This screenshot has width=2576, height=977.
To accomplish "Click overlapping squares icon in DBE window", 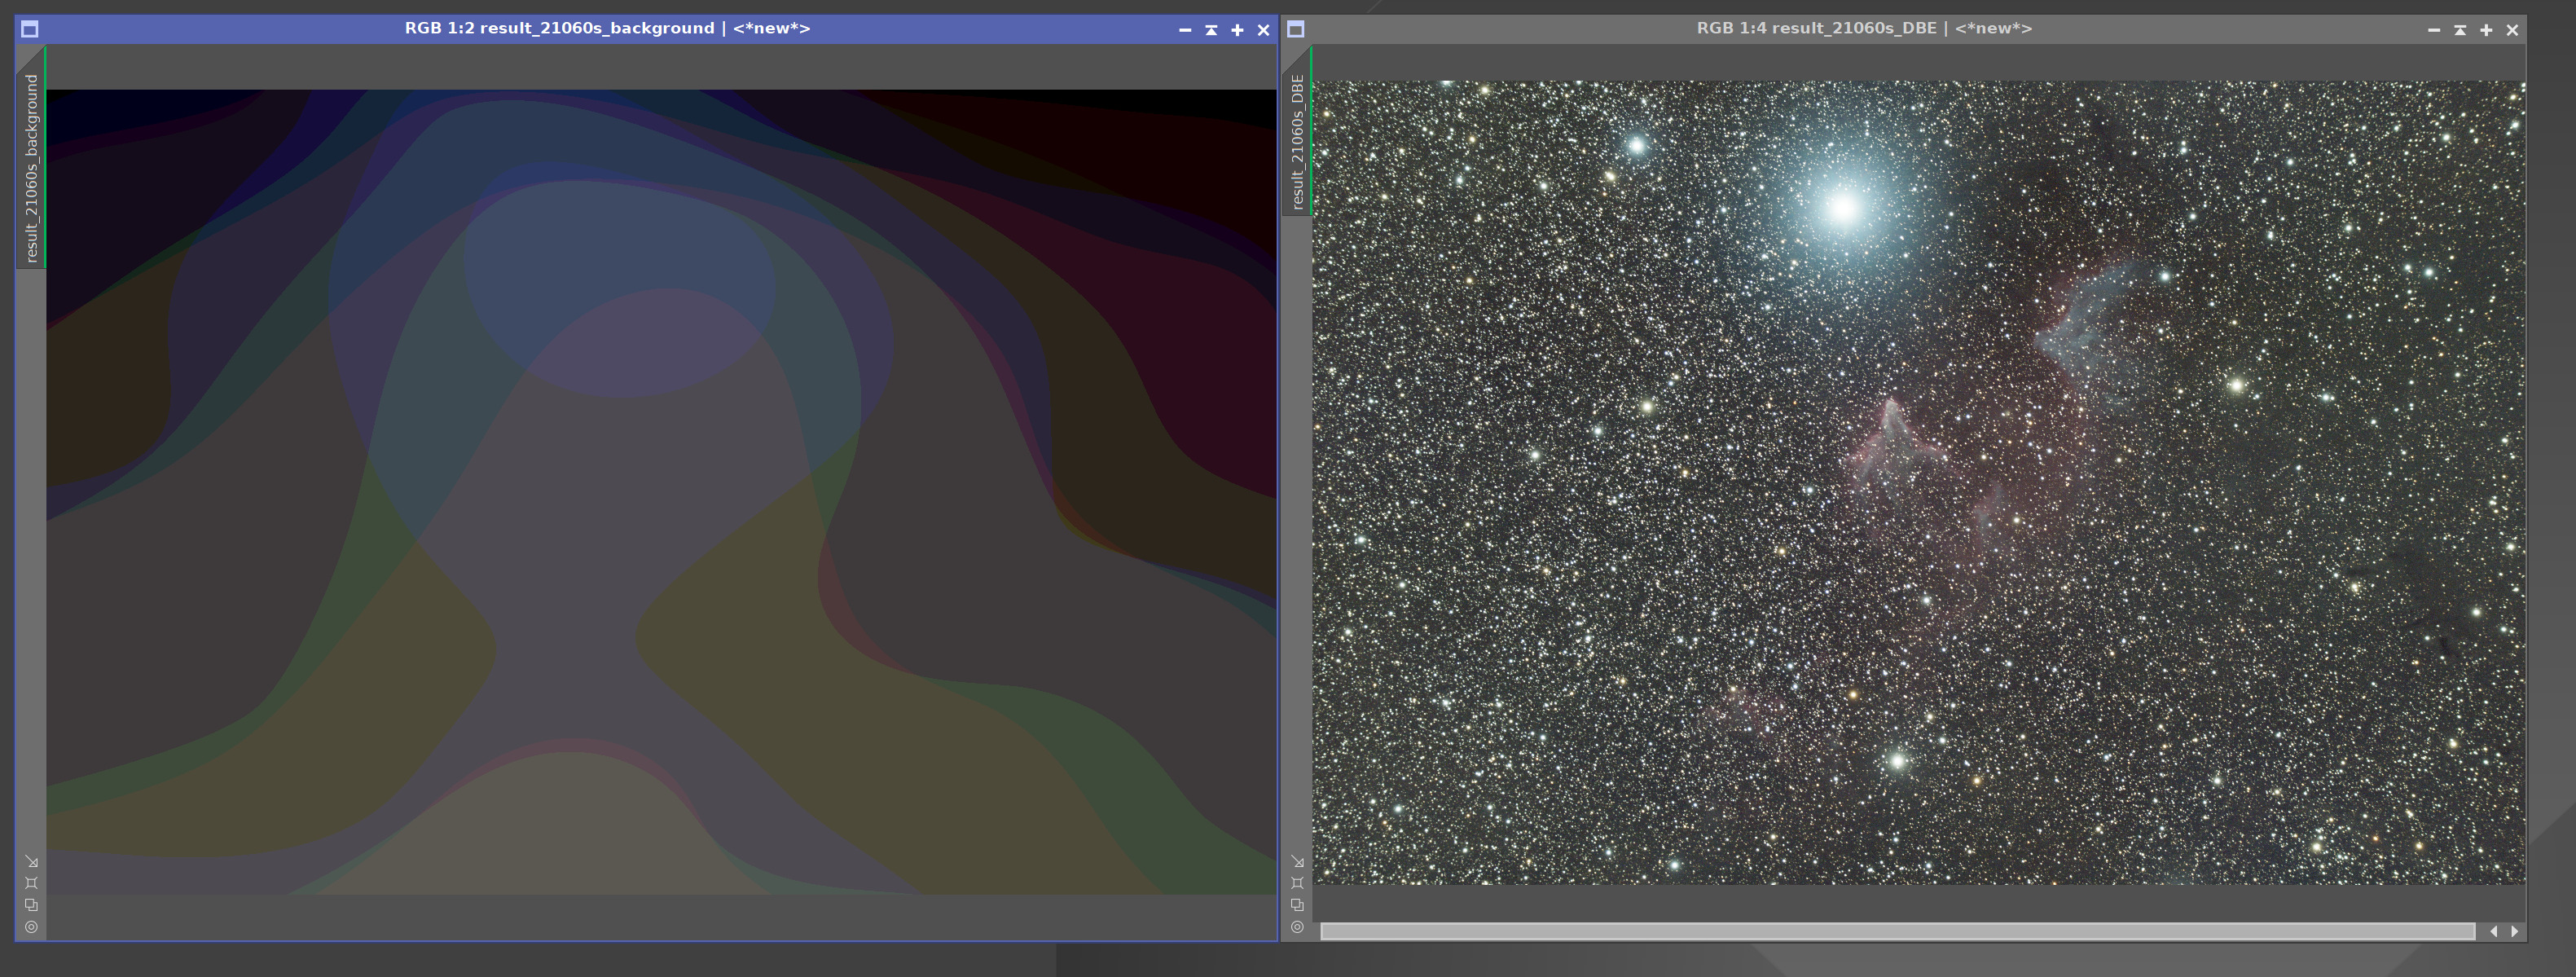I will click(x=1297, y=905).
